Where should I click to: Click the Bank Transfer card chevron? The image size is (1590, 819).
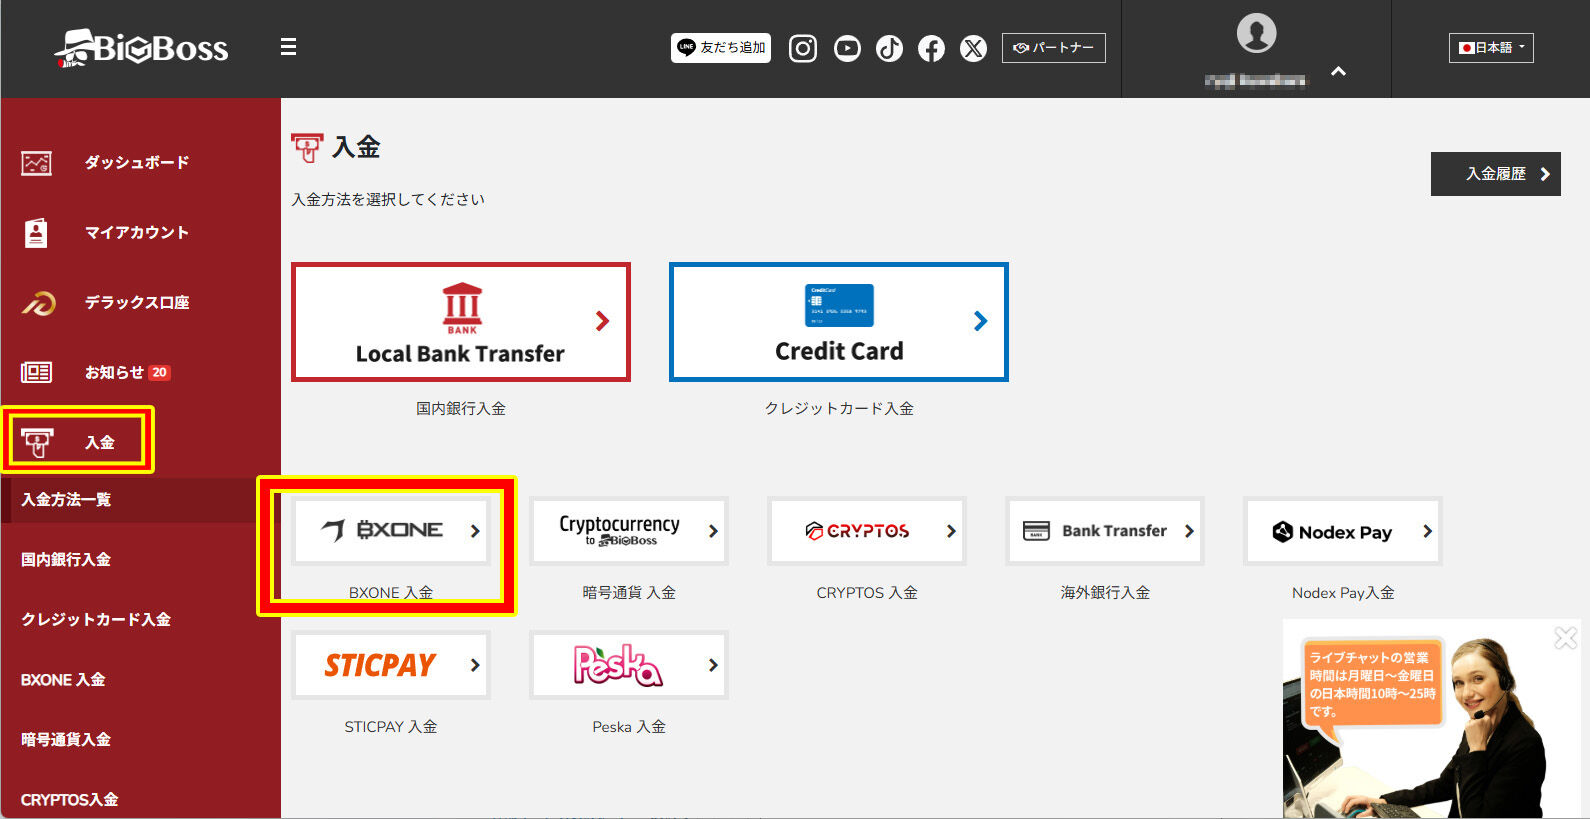click(1189, 531)
